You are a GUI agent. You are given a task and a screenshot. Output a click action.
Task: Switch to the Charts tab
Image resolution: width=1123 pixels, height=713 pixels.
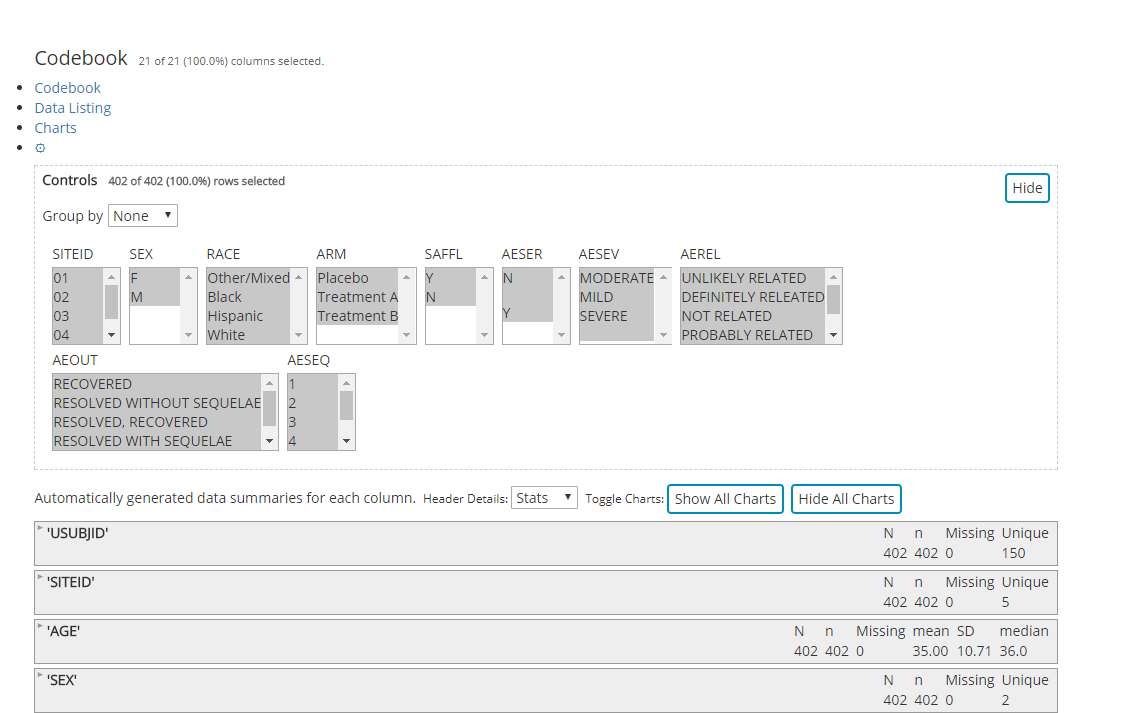[55, 127]
